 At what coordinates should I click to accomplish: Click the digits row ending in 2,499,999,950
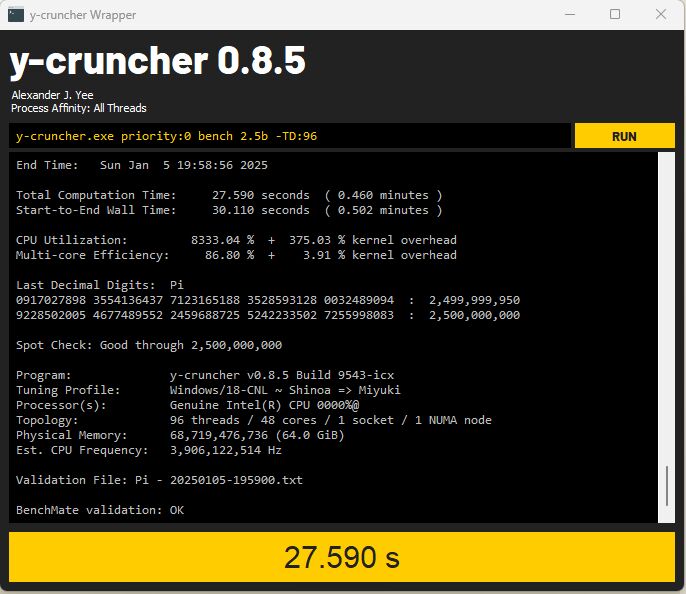coord(268,300)
